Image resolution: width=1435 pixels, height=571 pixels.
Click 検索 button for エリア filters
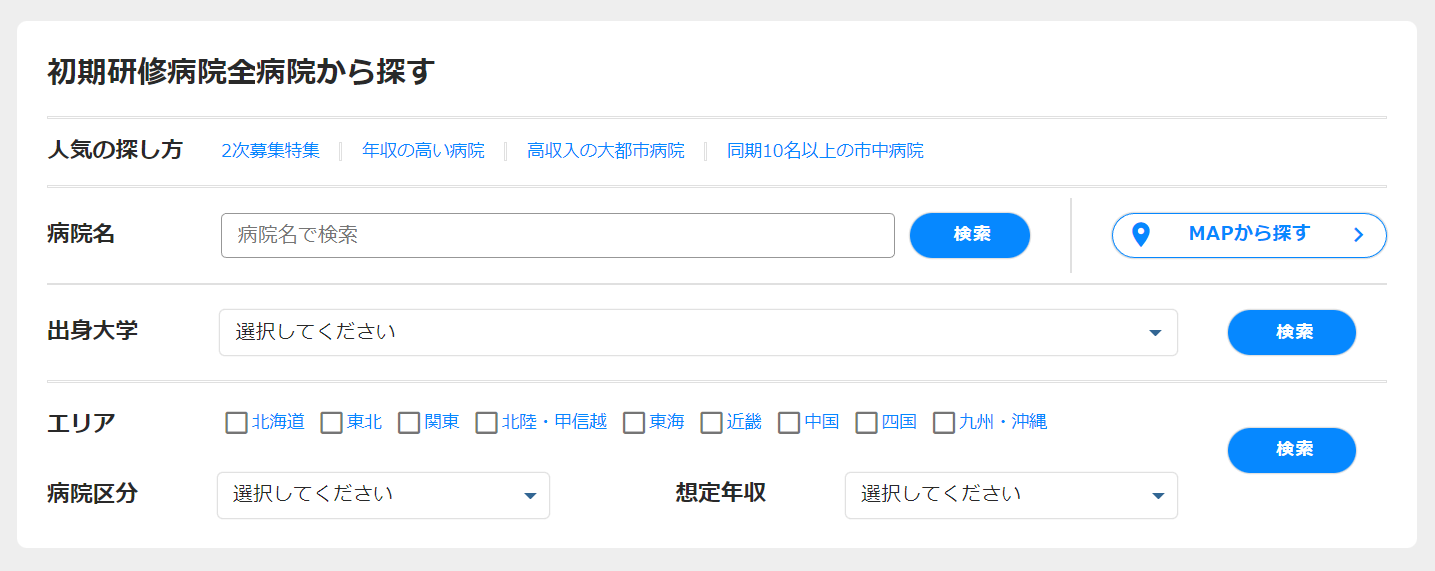point(1292,450)
